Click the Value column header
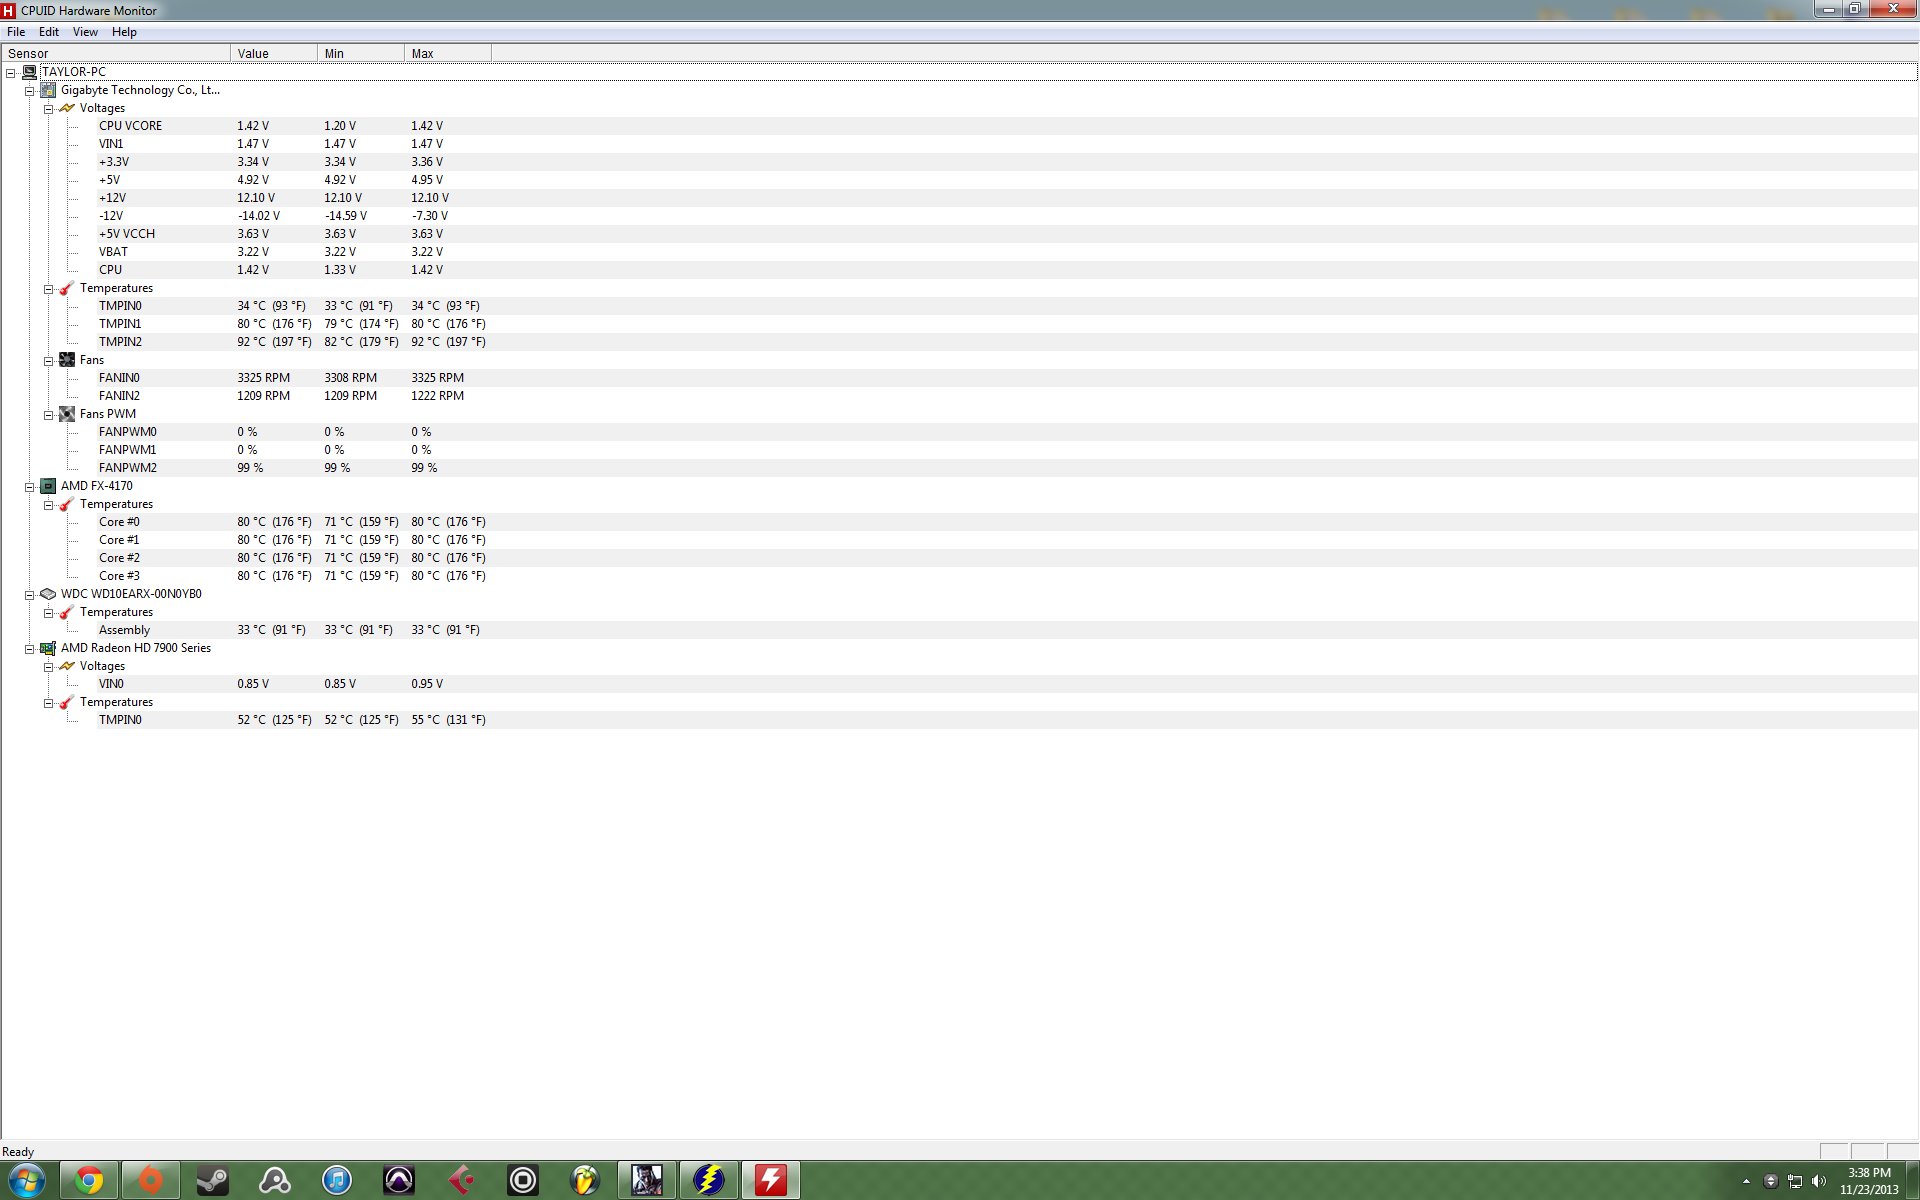This screenshot has width=1920, height=1200. click(x=274, y=53)
